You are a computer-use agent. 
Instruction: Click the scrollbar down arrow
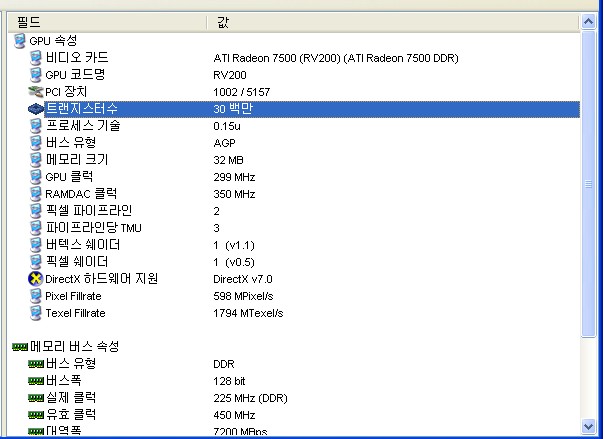[x=588, y=426]
